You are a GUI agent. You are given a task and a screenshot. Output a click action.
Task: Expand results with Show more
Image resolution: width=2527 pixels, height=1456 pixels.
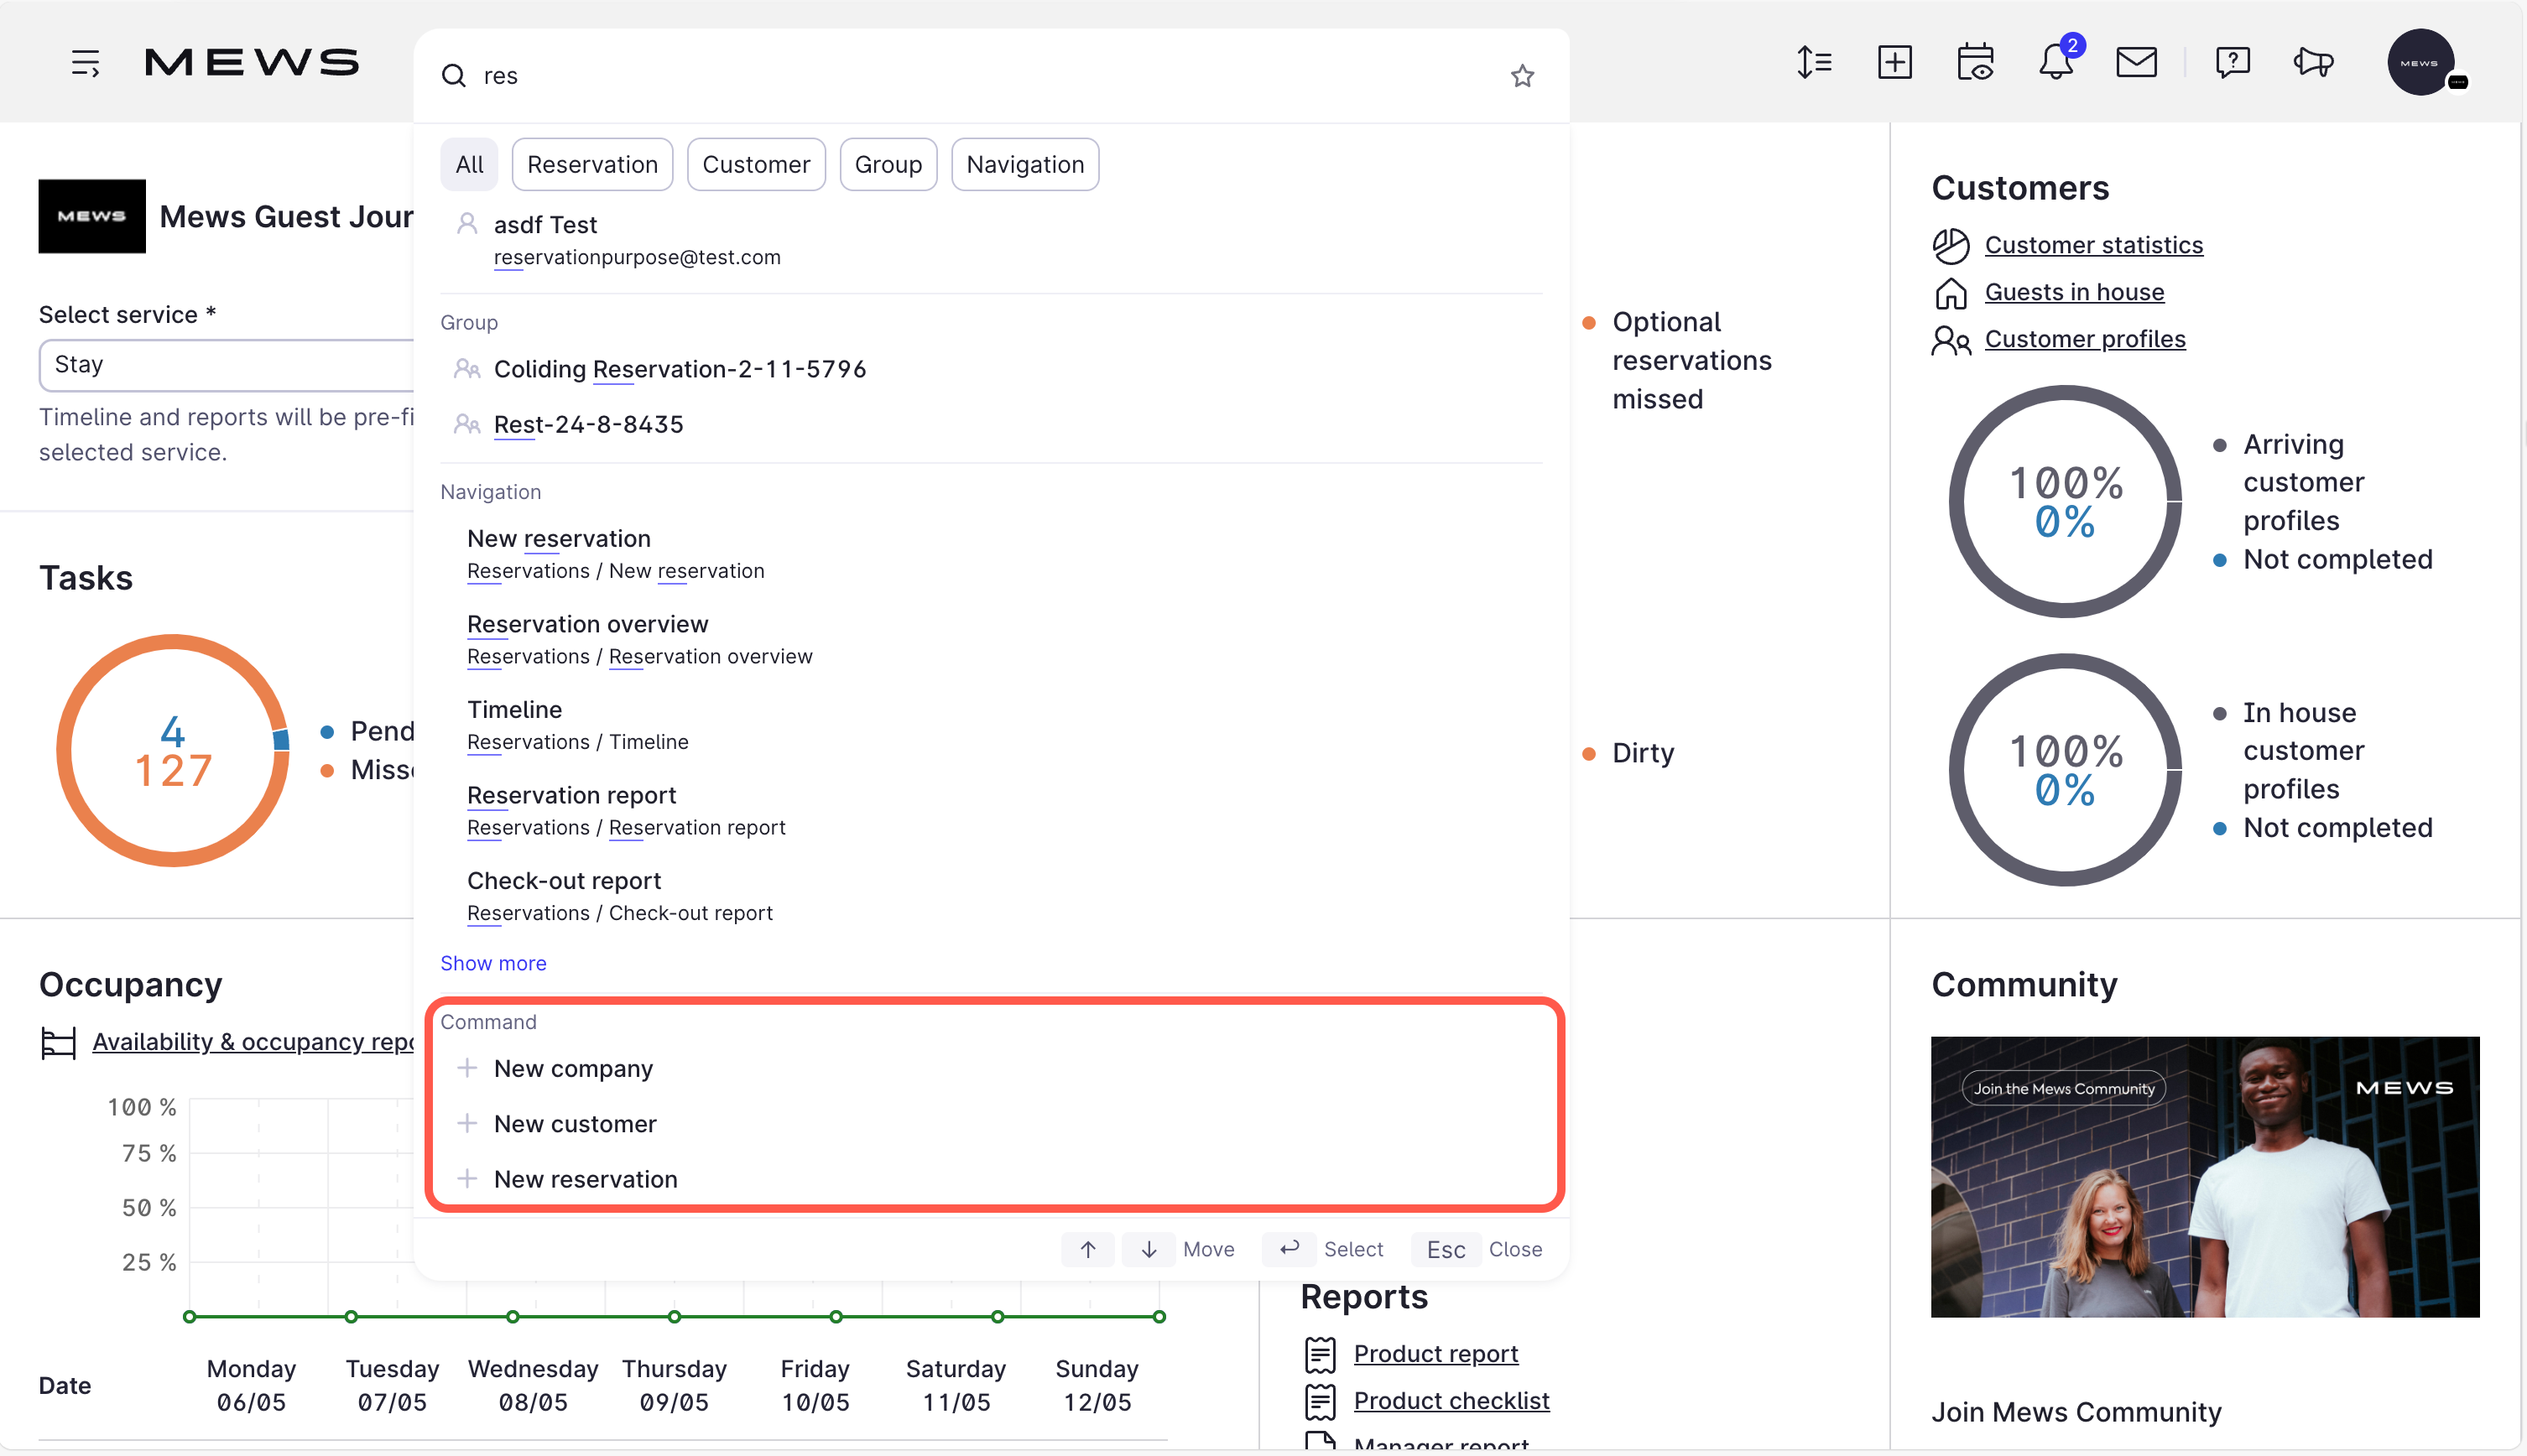(x=493, y=964)
